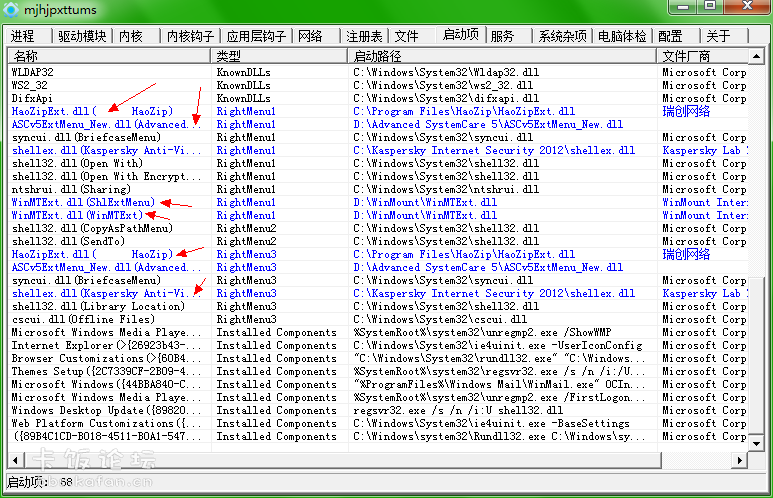
Task: Select the ASCv5ExtMenu_New.dll RightMenu1 entry
Action: (378, 124)
